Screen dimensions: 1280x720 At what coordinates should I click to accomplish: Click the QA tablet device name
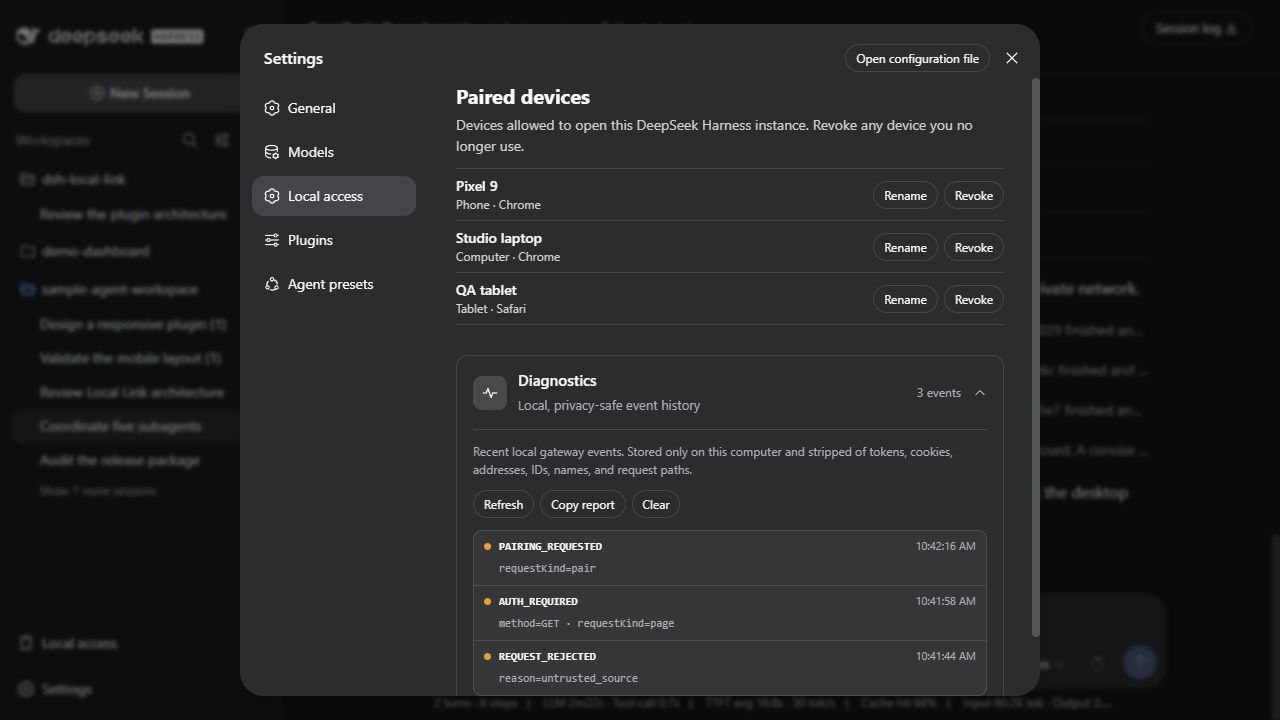coord(486,290)
